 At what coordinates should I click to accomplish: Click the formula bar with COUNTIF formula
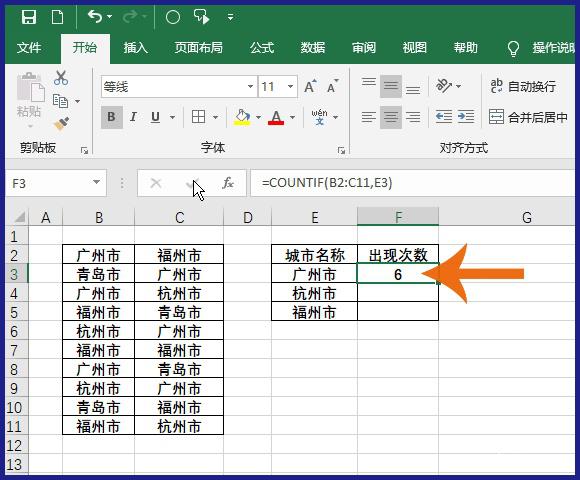(412, 183)
